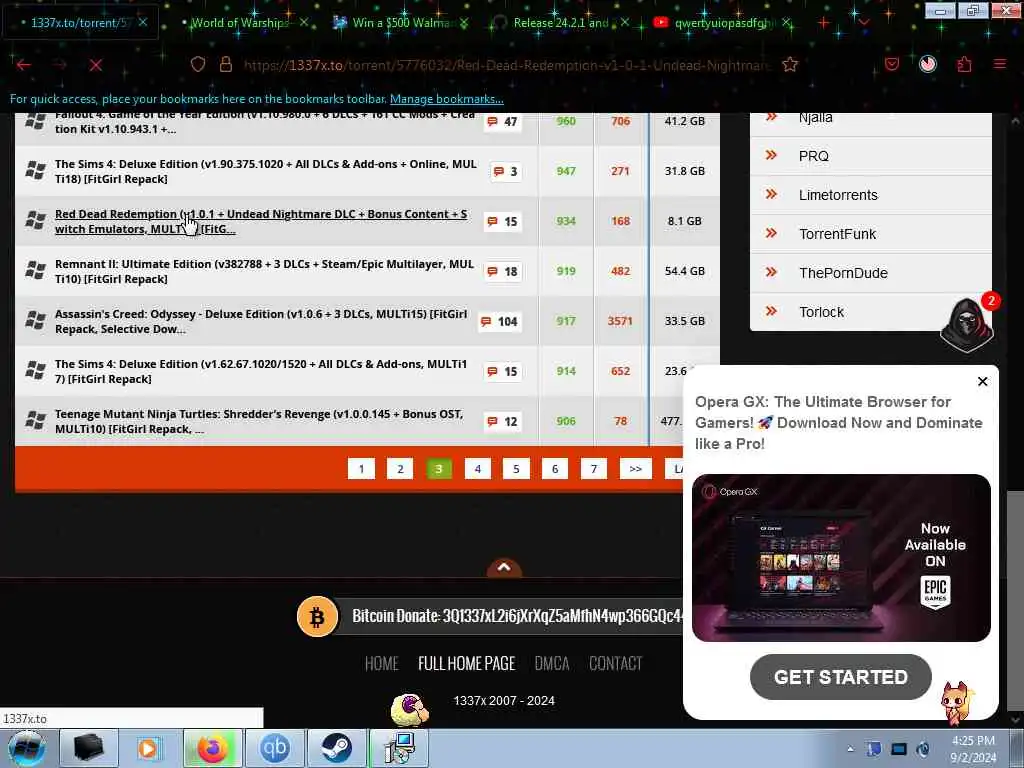Click comments icon with 47 count

coord(502,121)
